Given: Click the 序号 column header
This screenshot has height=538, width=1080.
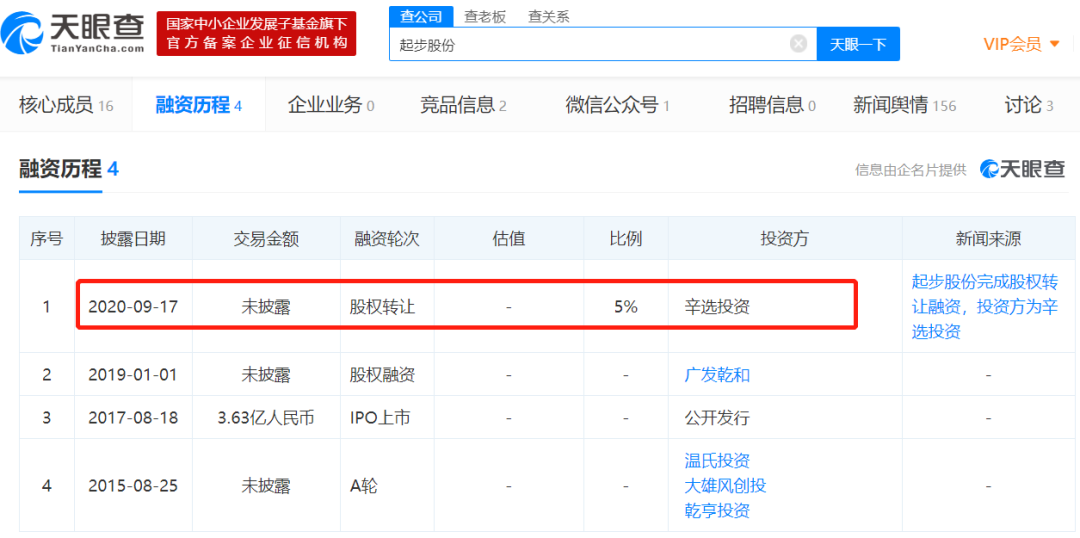Looking at the screenshot, I should click(46, 239).
